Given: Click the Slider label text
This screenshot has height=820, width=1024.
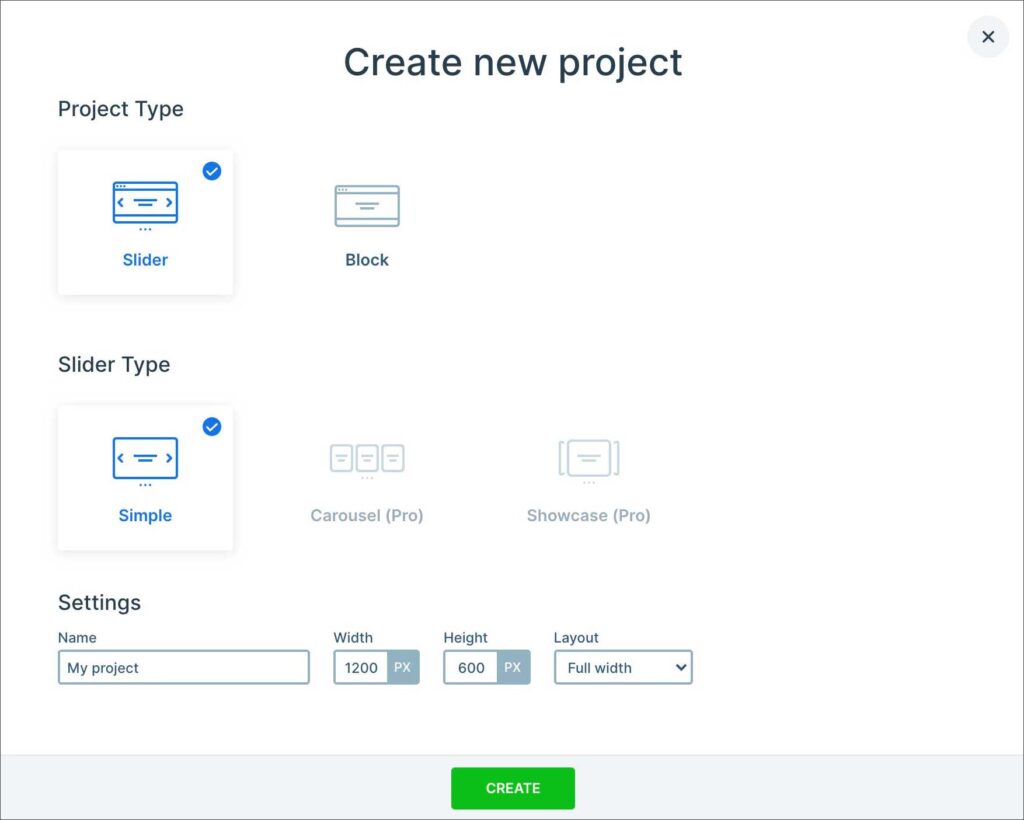Looking at the screenshot, I should pyautogui.click(x=145, y=260).
